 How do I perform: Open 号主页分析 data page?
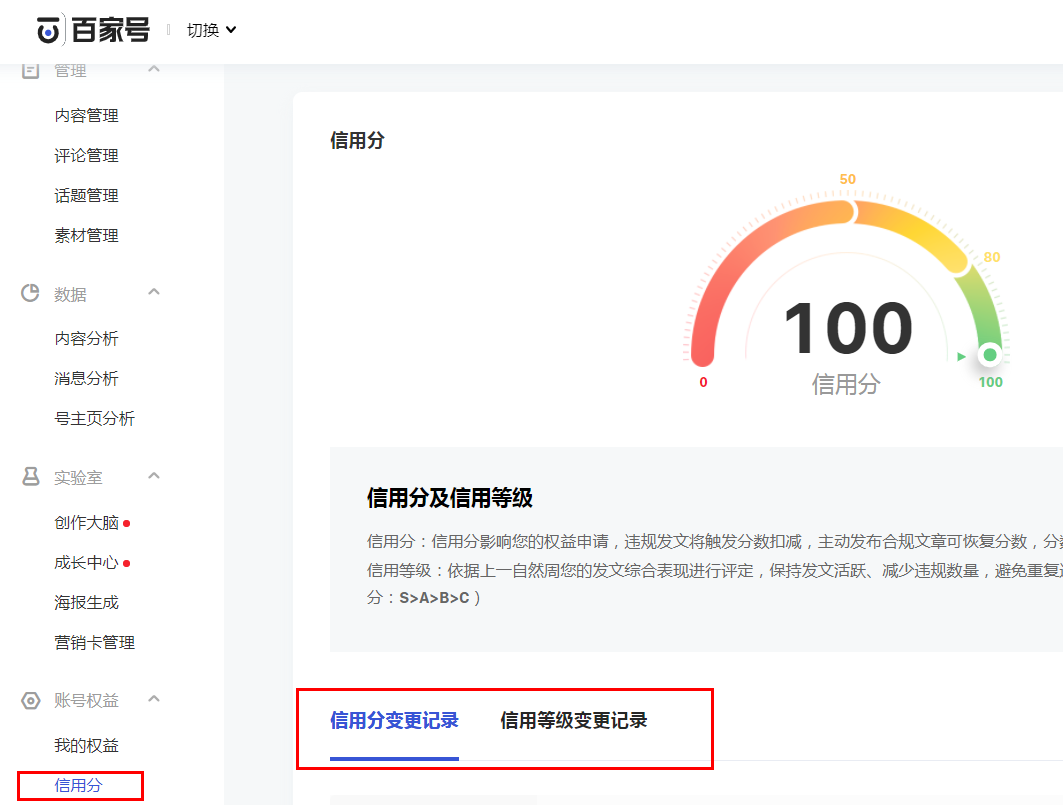coord(94,419)
